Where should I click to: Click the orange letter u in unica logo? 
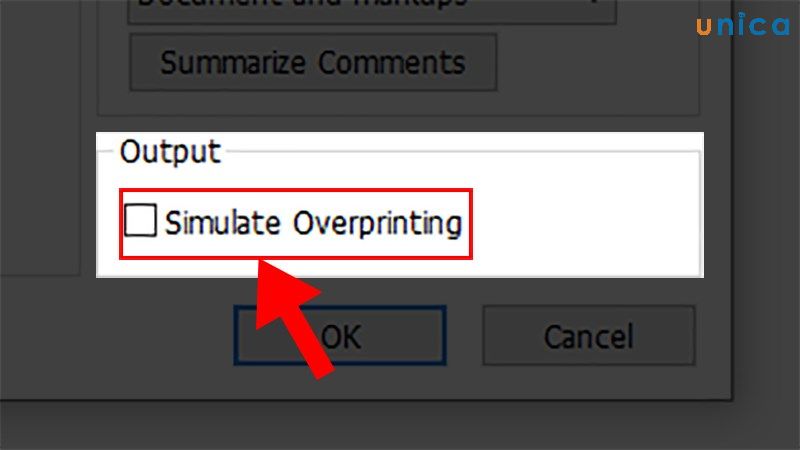pos(704,27)
